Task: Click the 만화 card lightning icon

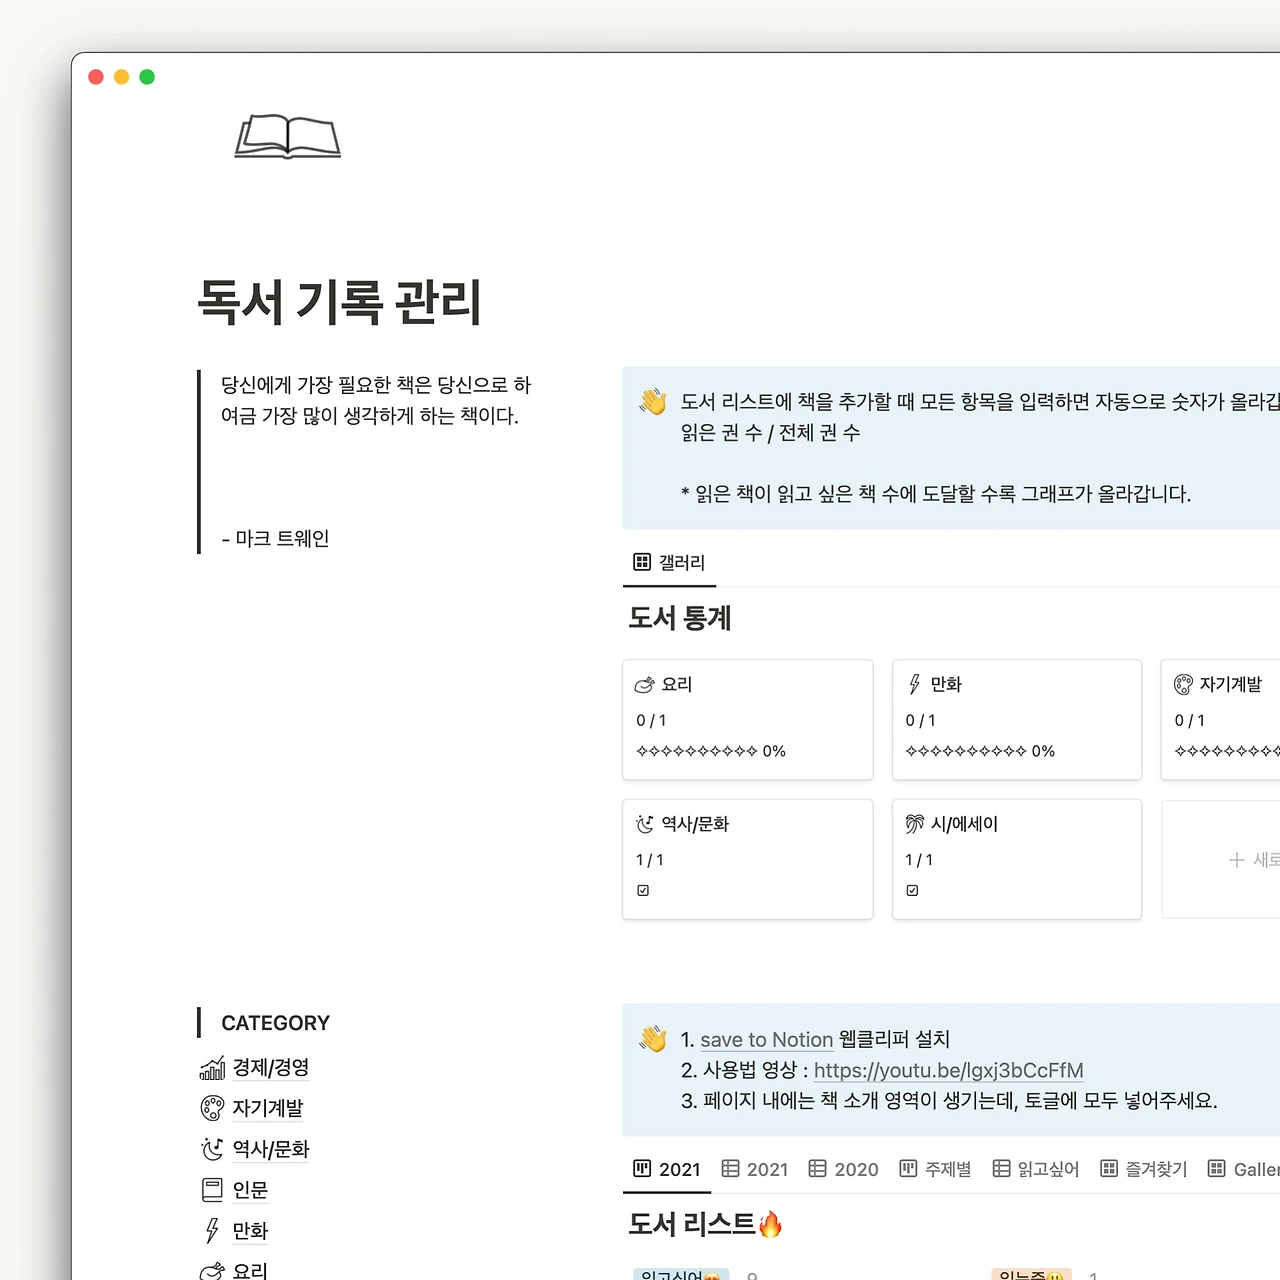Action: (x=914, y=685)
